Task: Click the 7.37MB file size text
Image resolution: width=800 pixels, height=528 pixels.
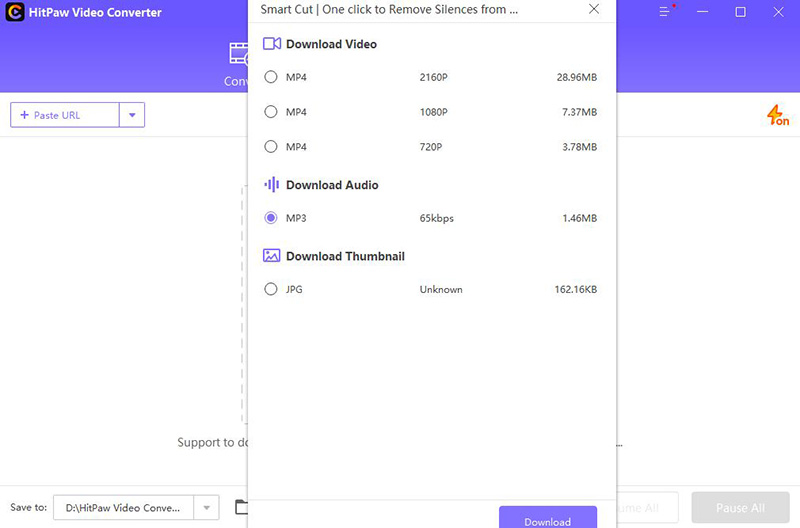Action: click(579, 112)
